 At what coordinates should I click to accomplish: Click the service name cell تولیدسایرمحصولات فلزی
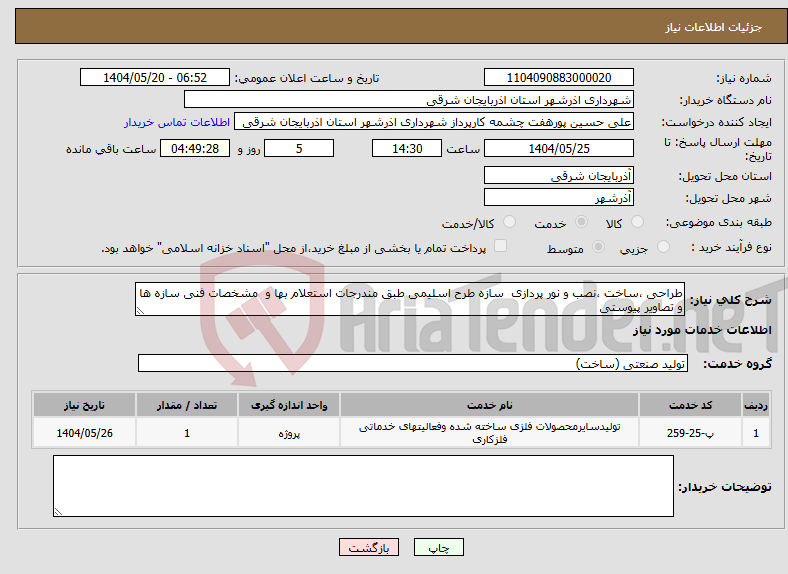[489, 433]
